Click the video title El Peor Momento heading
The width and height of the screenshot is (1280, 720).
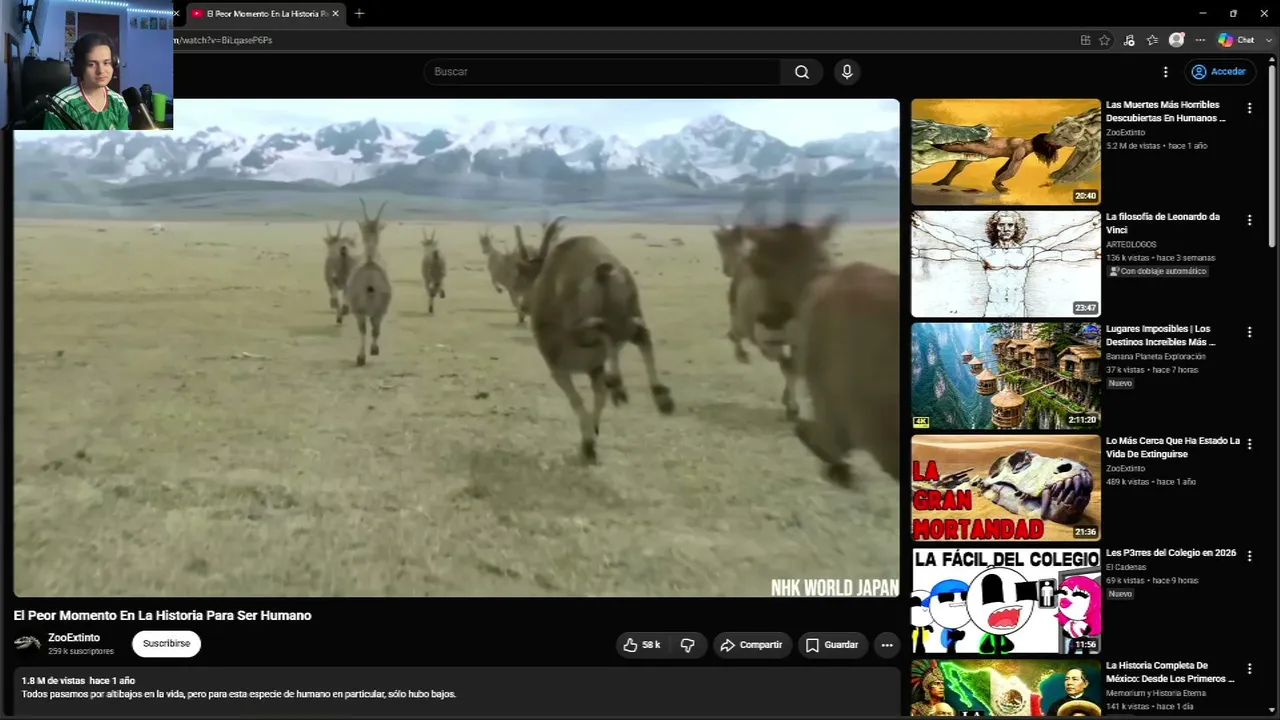pos(162,616)
